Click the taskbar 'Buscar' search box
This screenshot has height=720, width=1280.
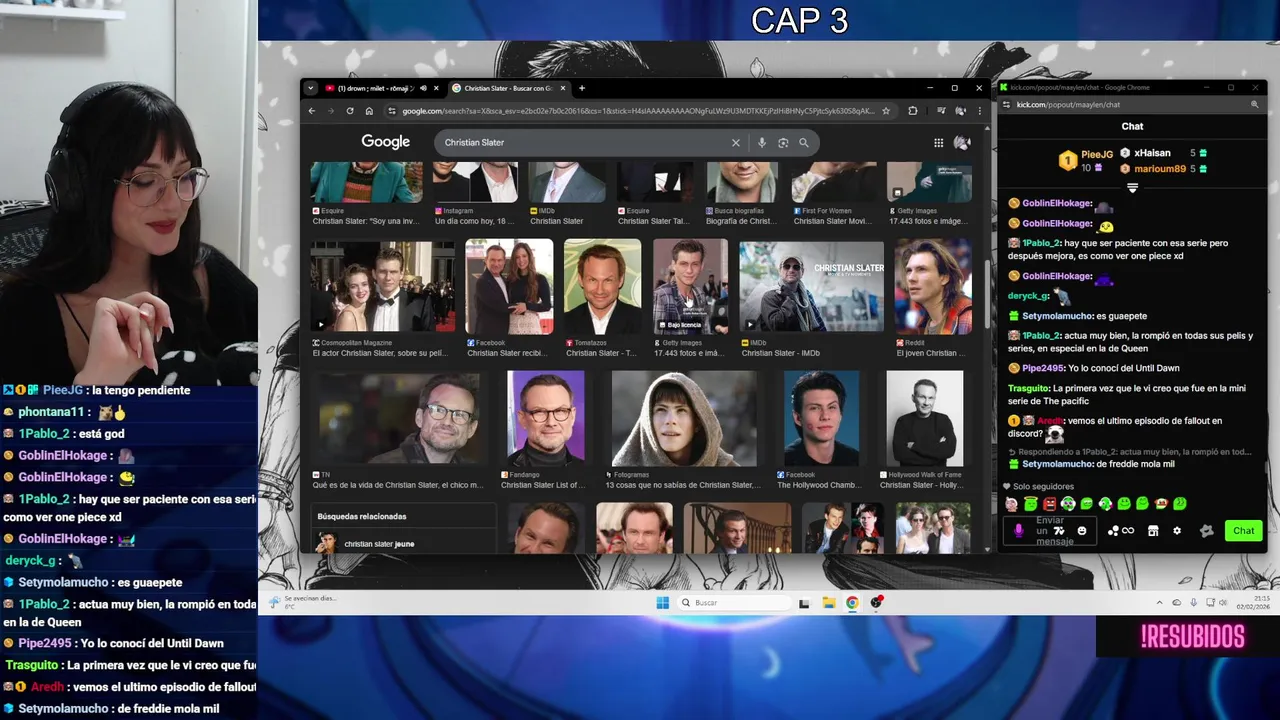pyautogui.click(x=733, y=603)
